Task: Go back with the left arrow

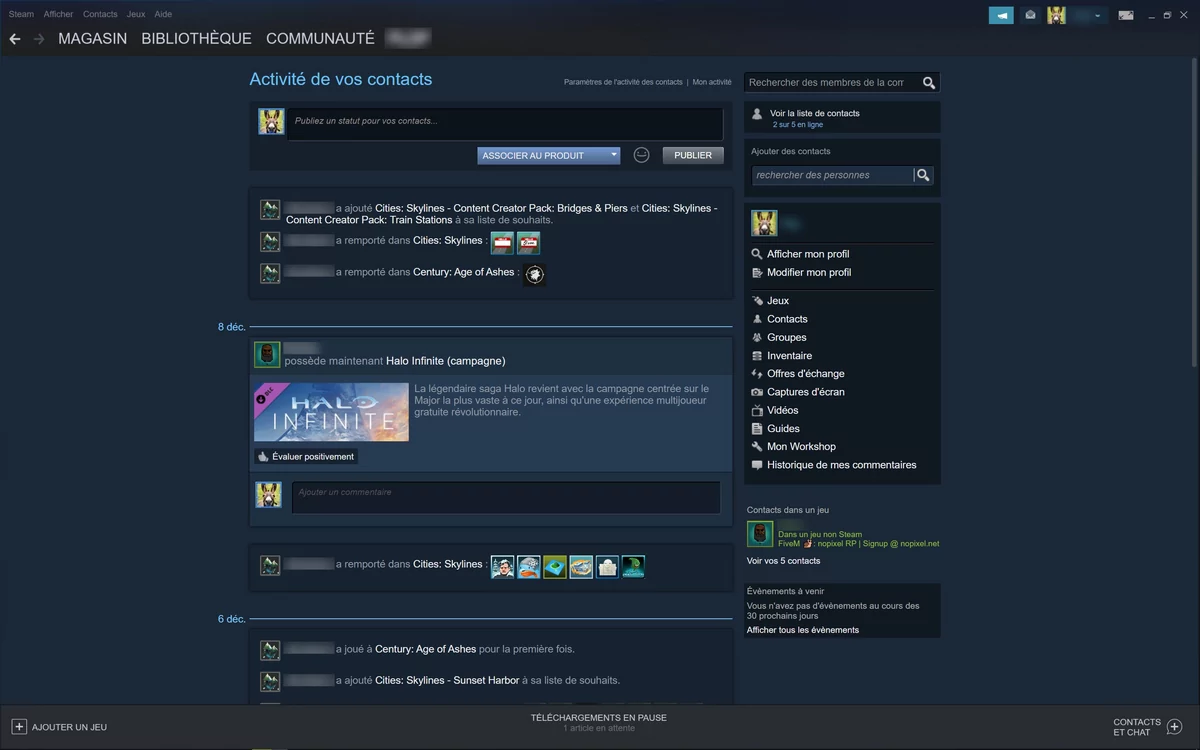Action: (14, 39)
